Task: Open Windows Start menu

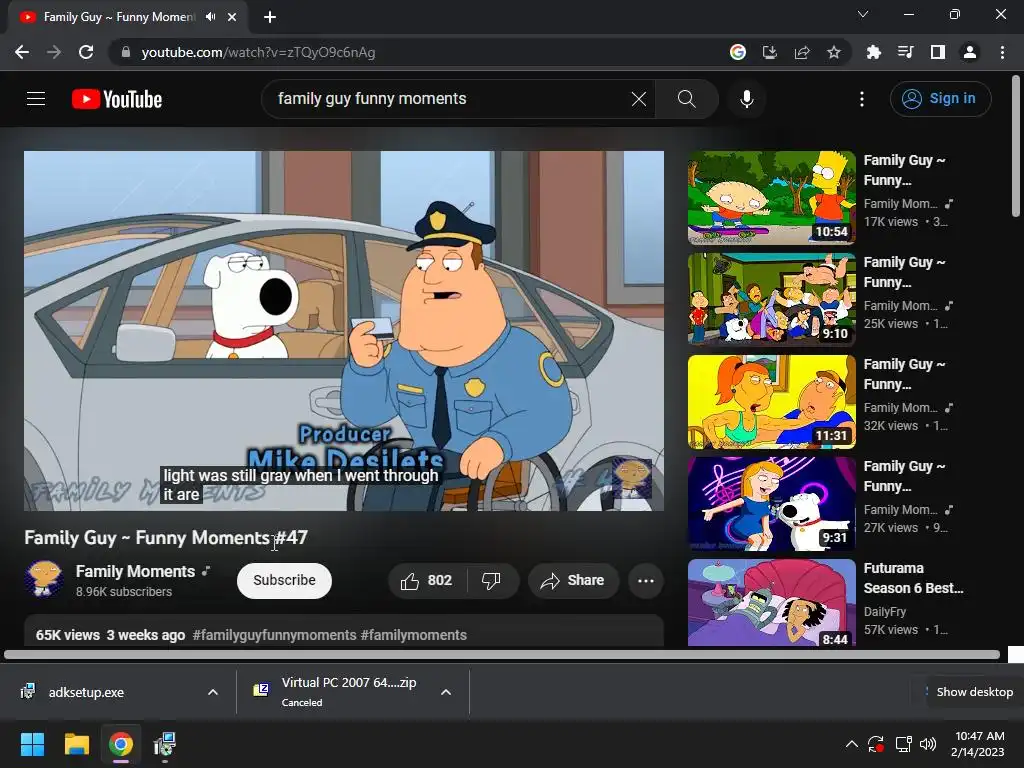Action: tap(32, 744)
